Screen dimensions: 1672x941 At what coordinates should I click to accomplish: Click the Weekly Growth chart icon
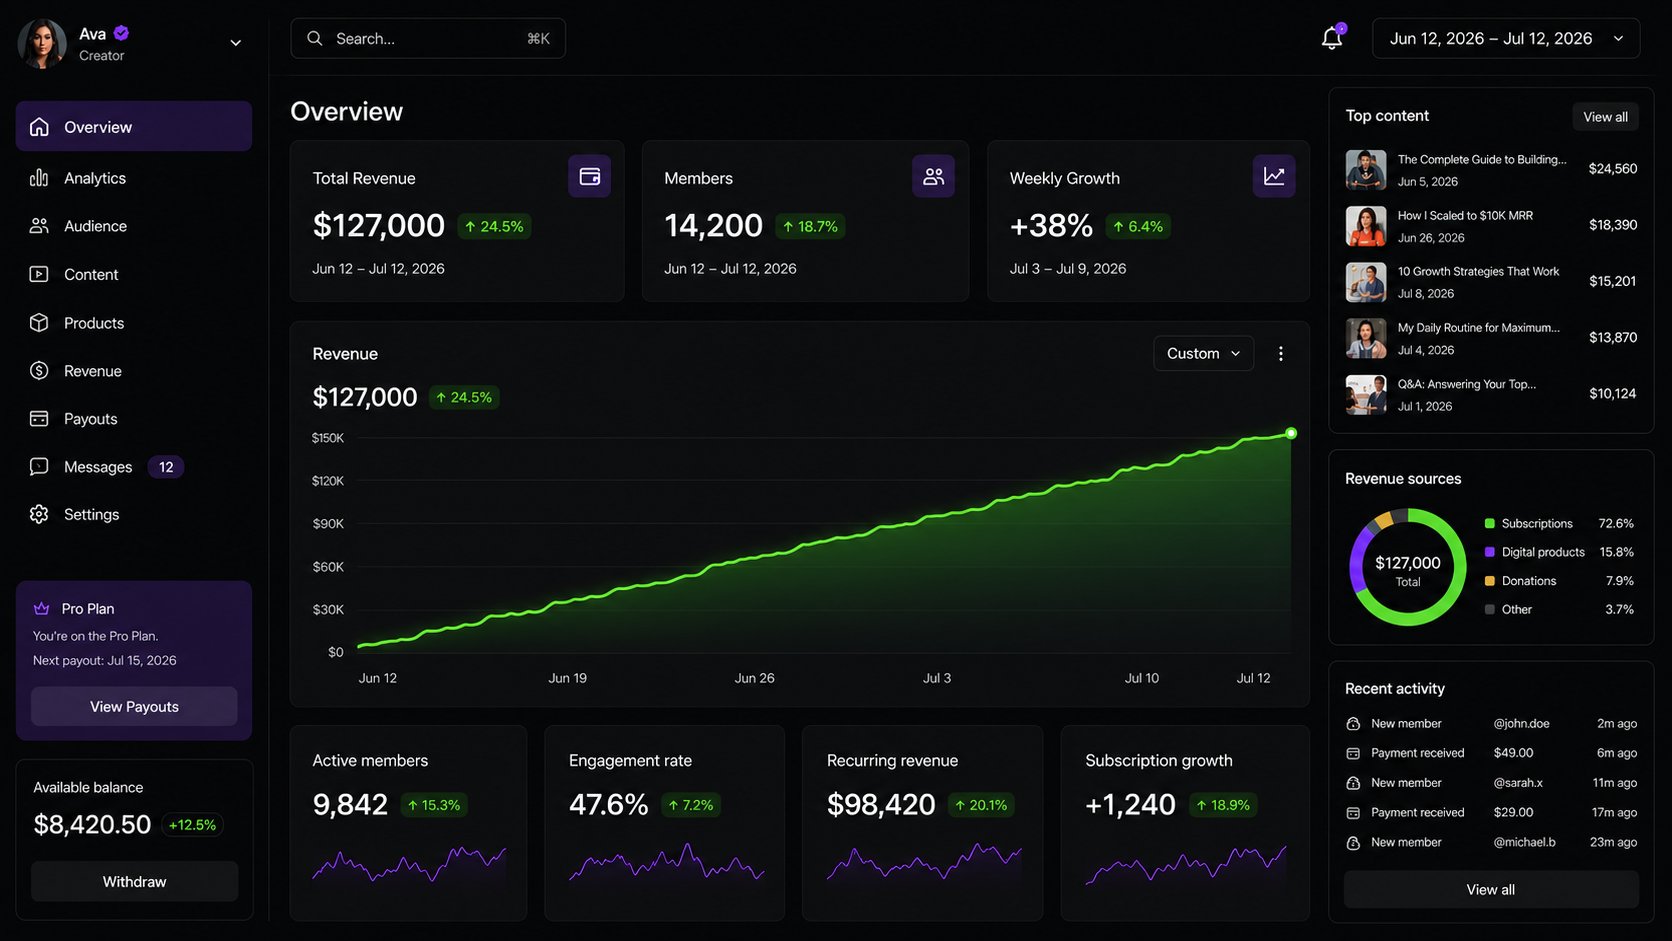pos(1274,176)
